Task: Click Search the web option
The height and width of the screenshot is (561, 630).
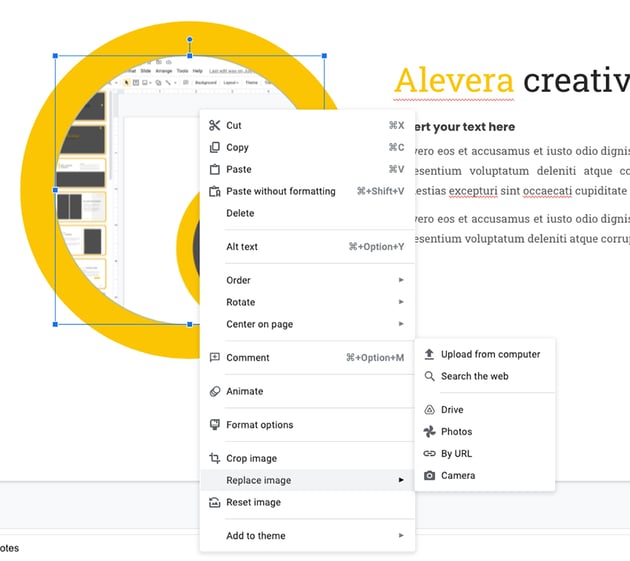Action: click(474, 377)
